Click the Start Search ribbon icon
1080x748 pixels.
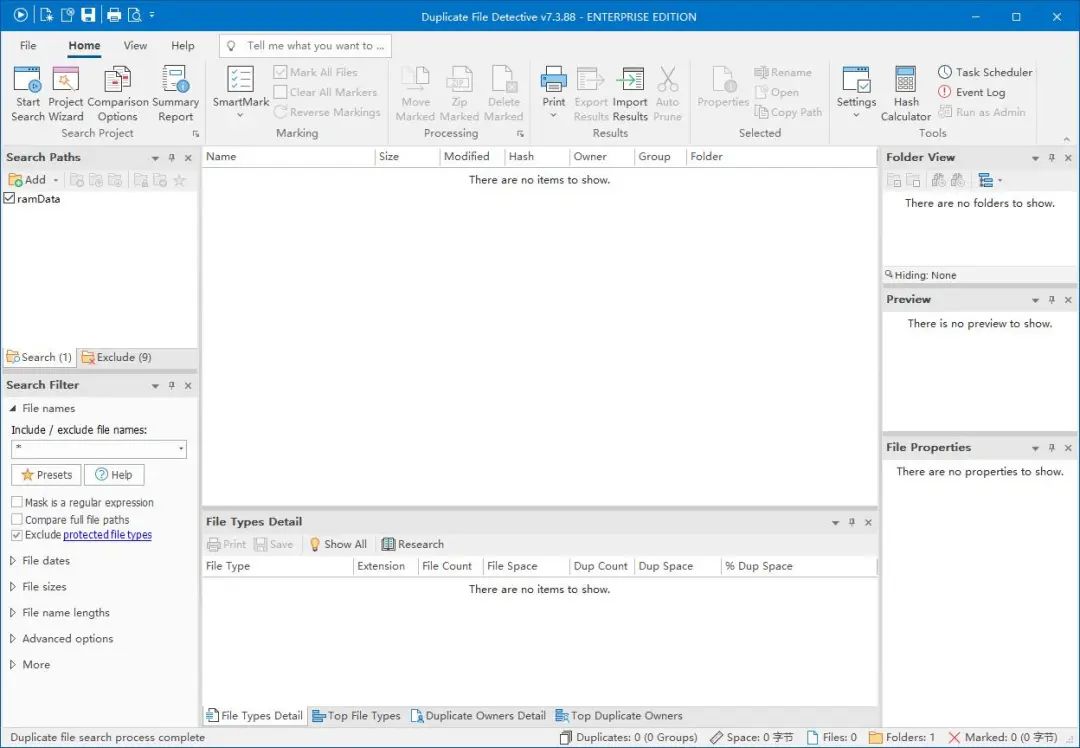(x=28, y=94)
